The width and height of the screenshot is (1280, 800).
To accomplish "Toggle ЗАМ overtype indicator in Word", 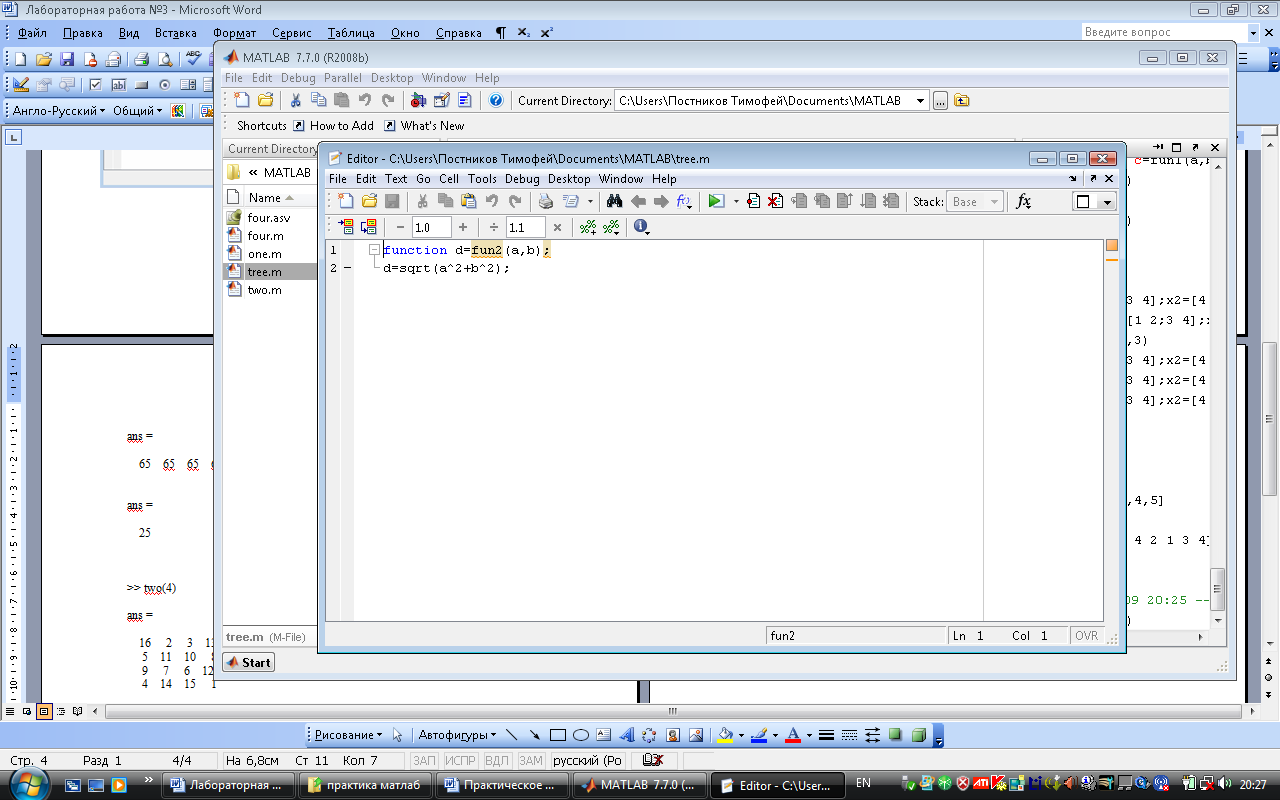I will click(x=531, y=761).
